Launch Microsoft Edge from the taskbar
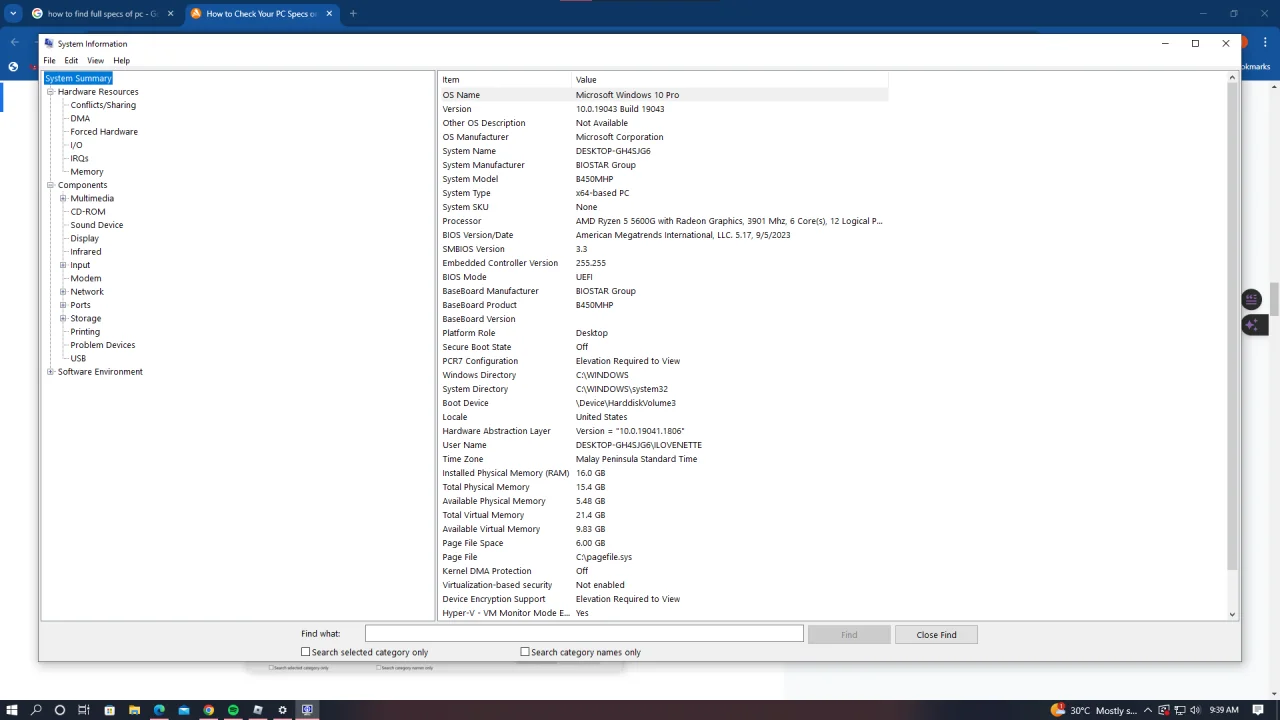 pyautogui.click(x=159, y=710)
